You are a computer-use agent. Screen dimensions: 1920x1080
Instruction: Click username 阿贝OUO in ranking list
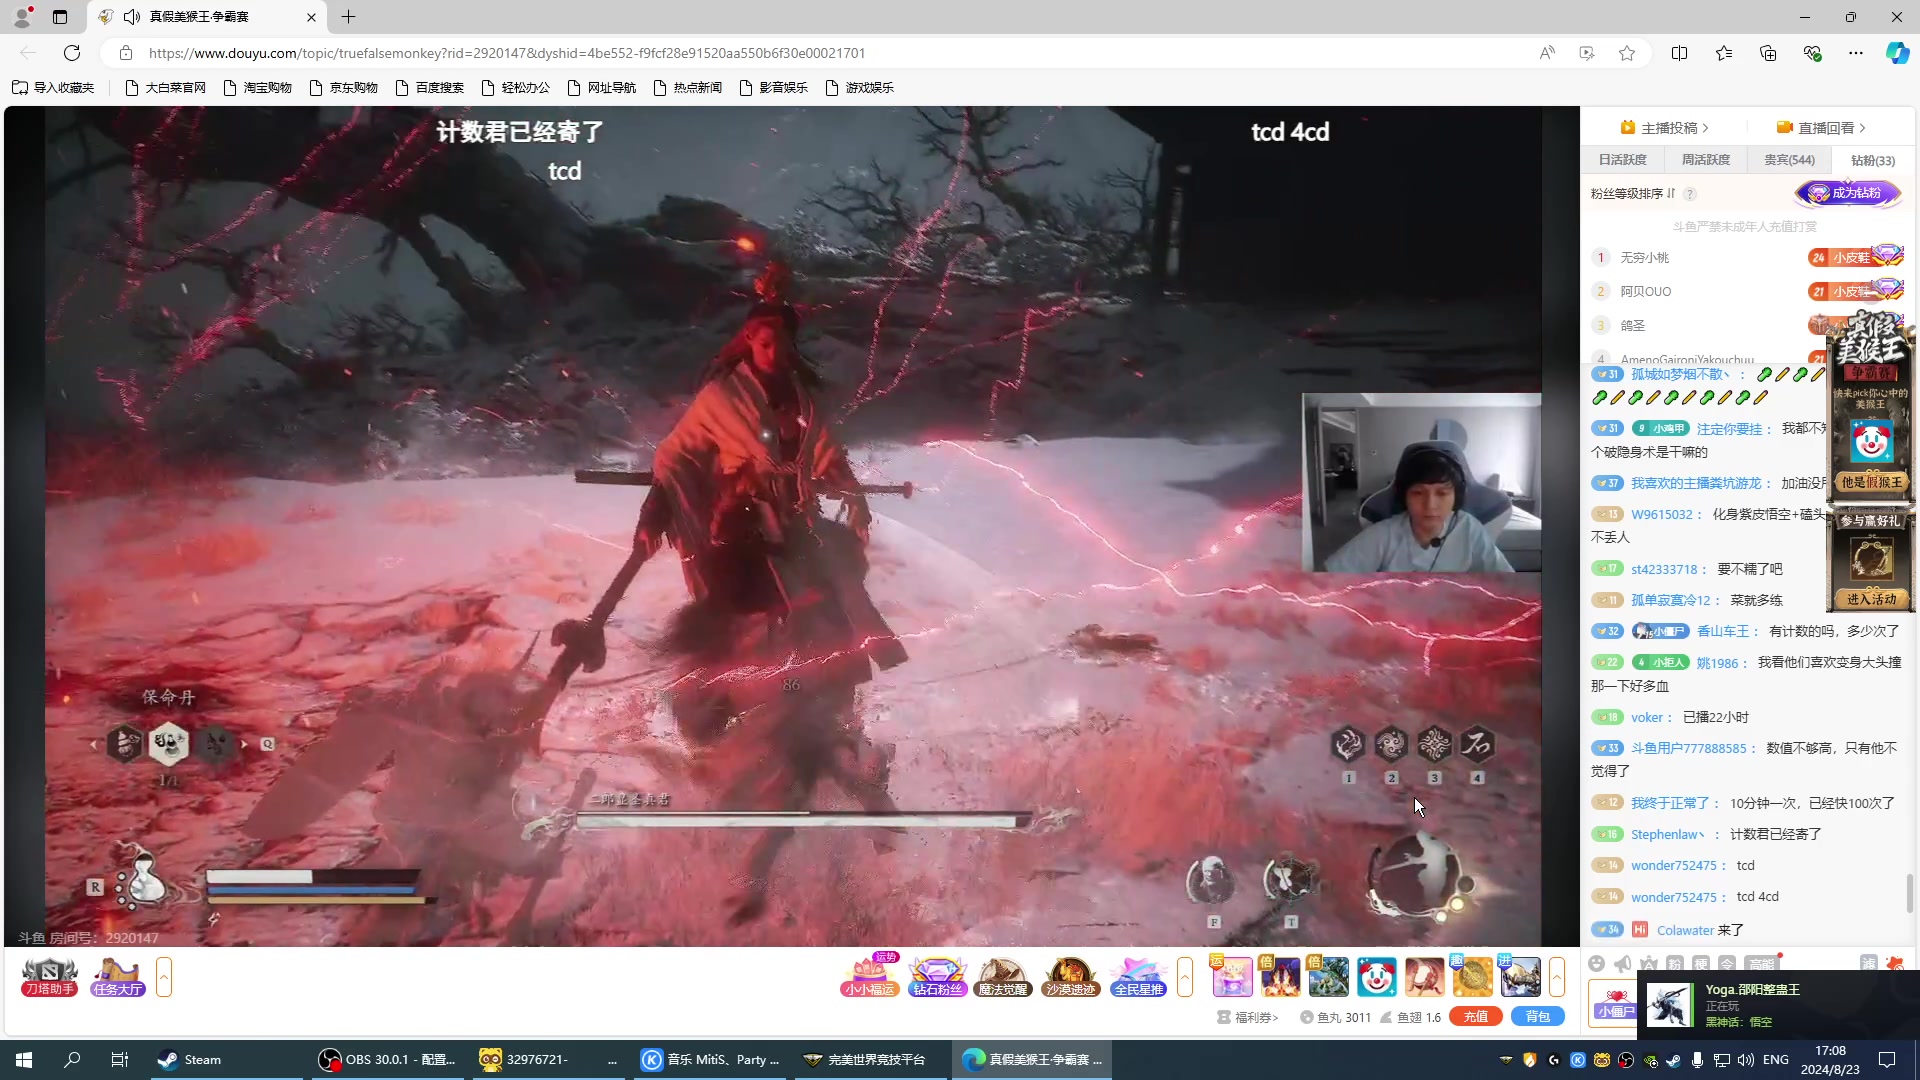click(1645, 292)
